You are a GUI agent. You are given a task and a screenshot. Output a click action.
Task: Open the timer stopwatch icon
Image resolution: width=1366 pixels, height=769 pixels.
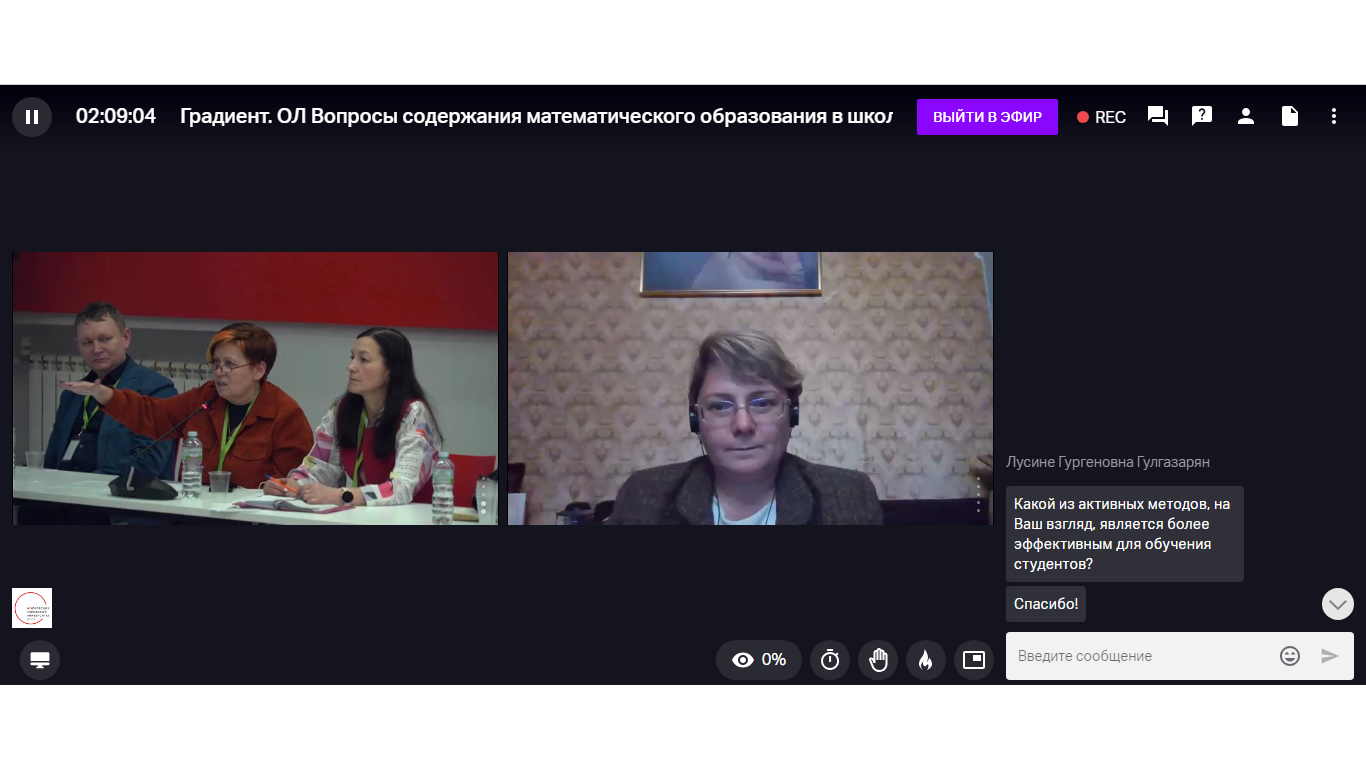click(x=830, y=660)
